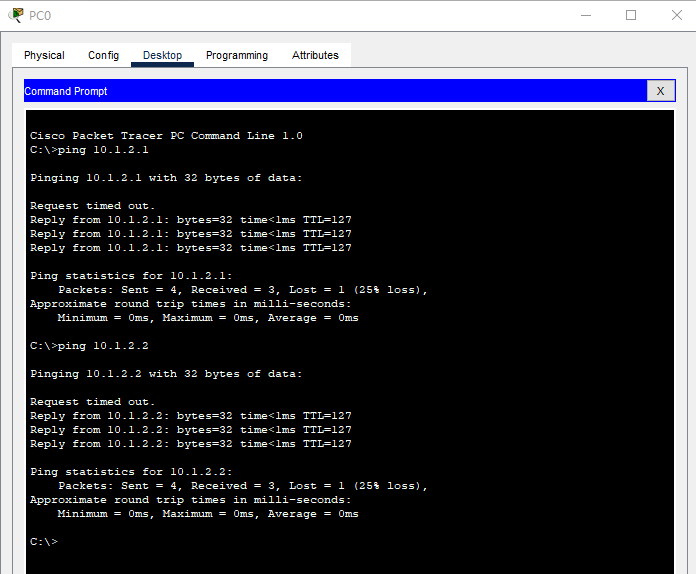Maximize the PC0 window

click(631, 16)
